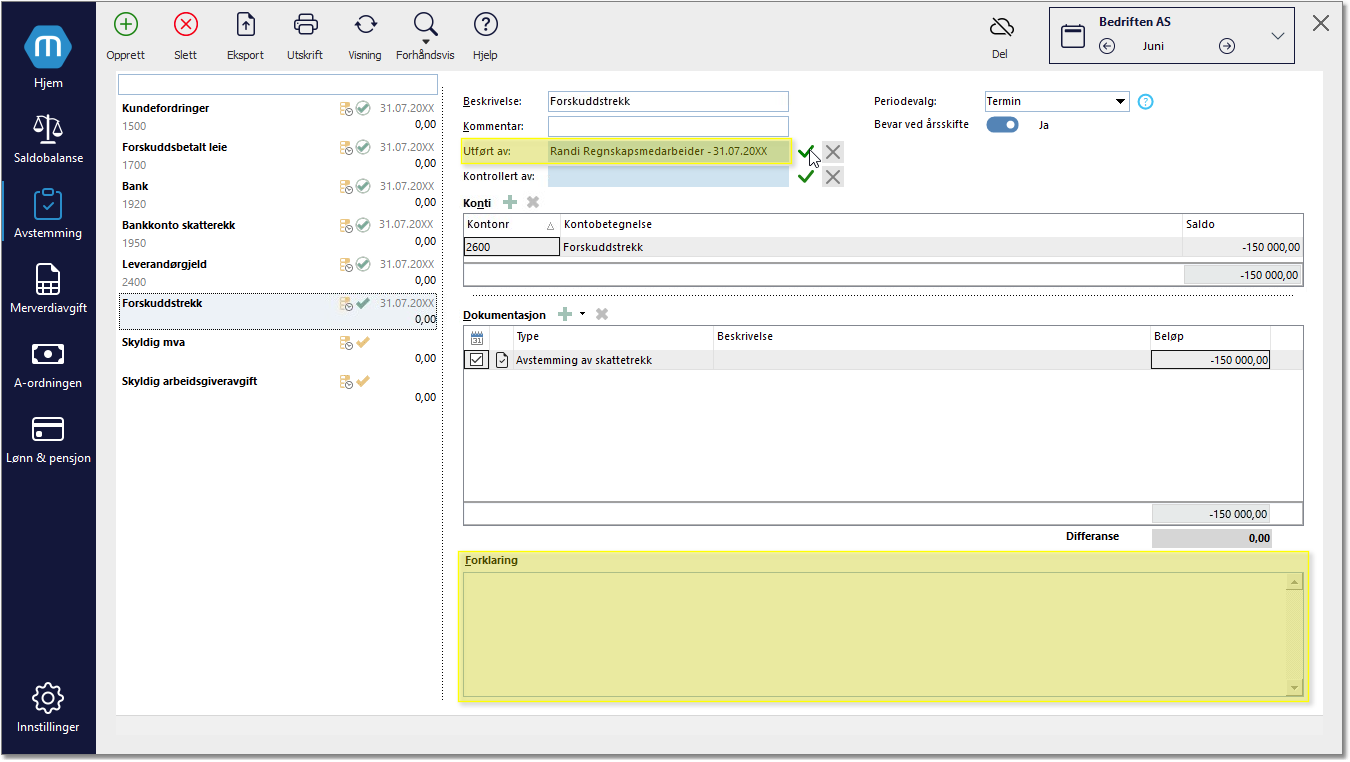Sort by Kontonr column header
1350x762 pixels.
pyautogui.click(x=511, y=224)
